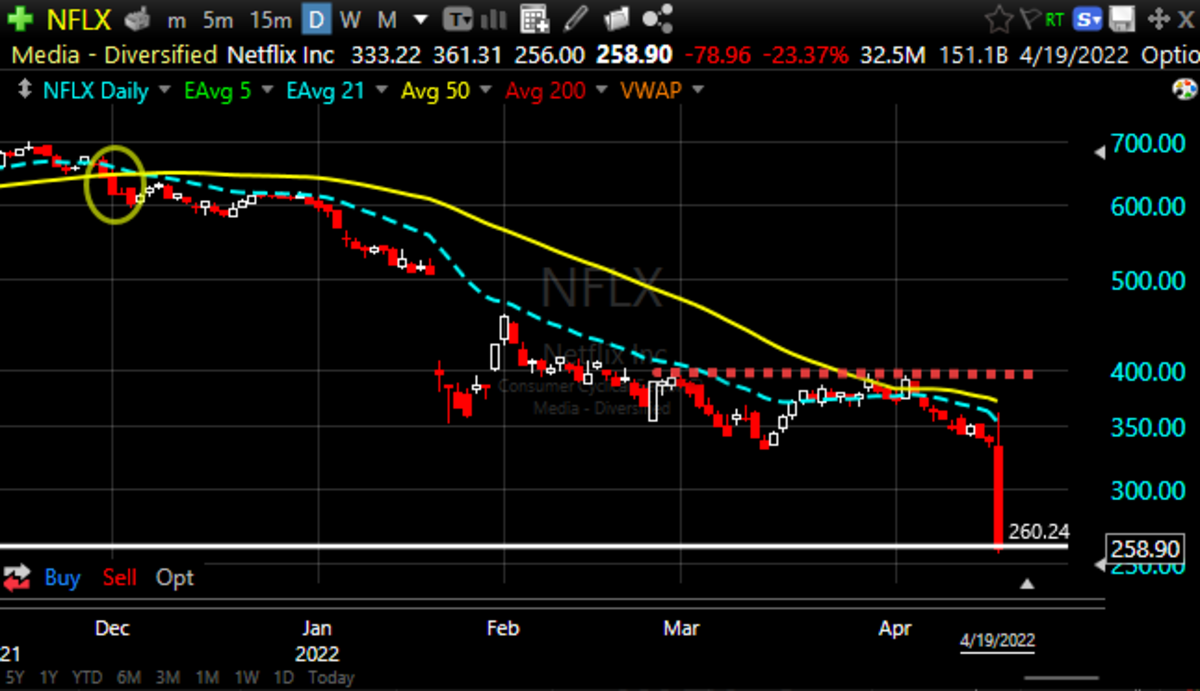Click the blue Buy button
The height and width of the screenshot is (691, 1200).
(63, 578)
